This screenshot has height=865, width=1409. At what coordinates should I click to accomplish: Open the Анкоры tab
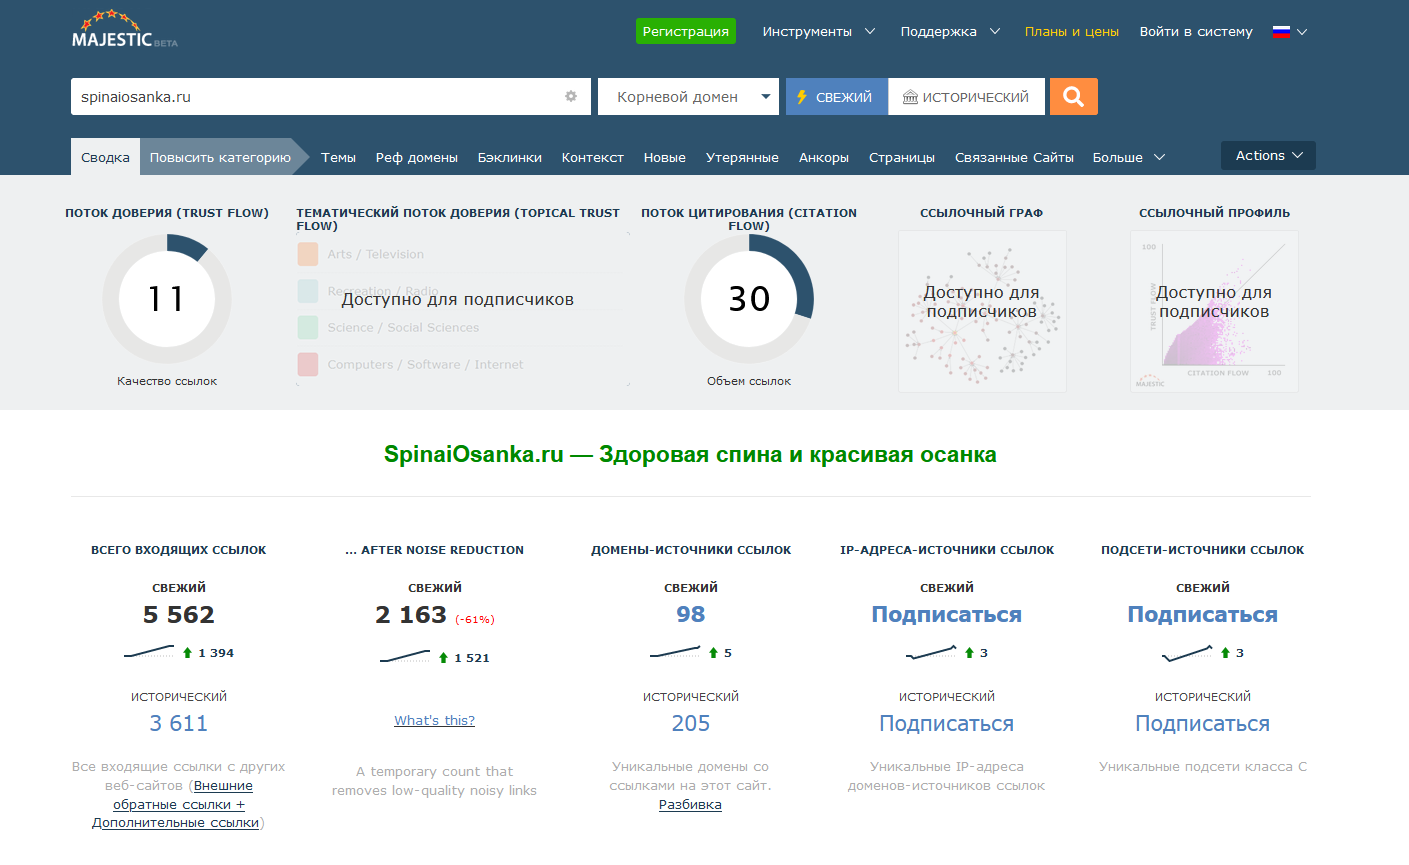click(x=824, y=158)
